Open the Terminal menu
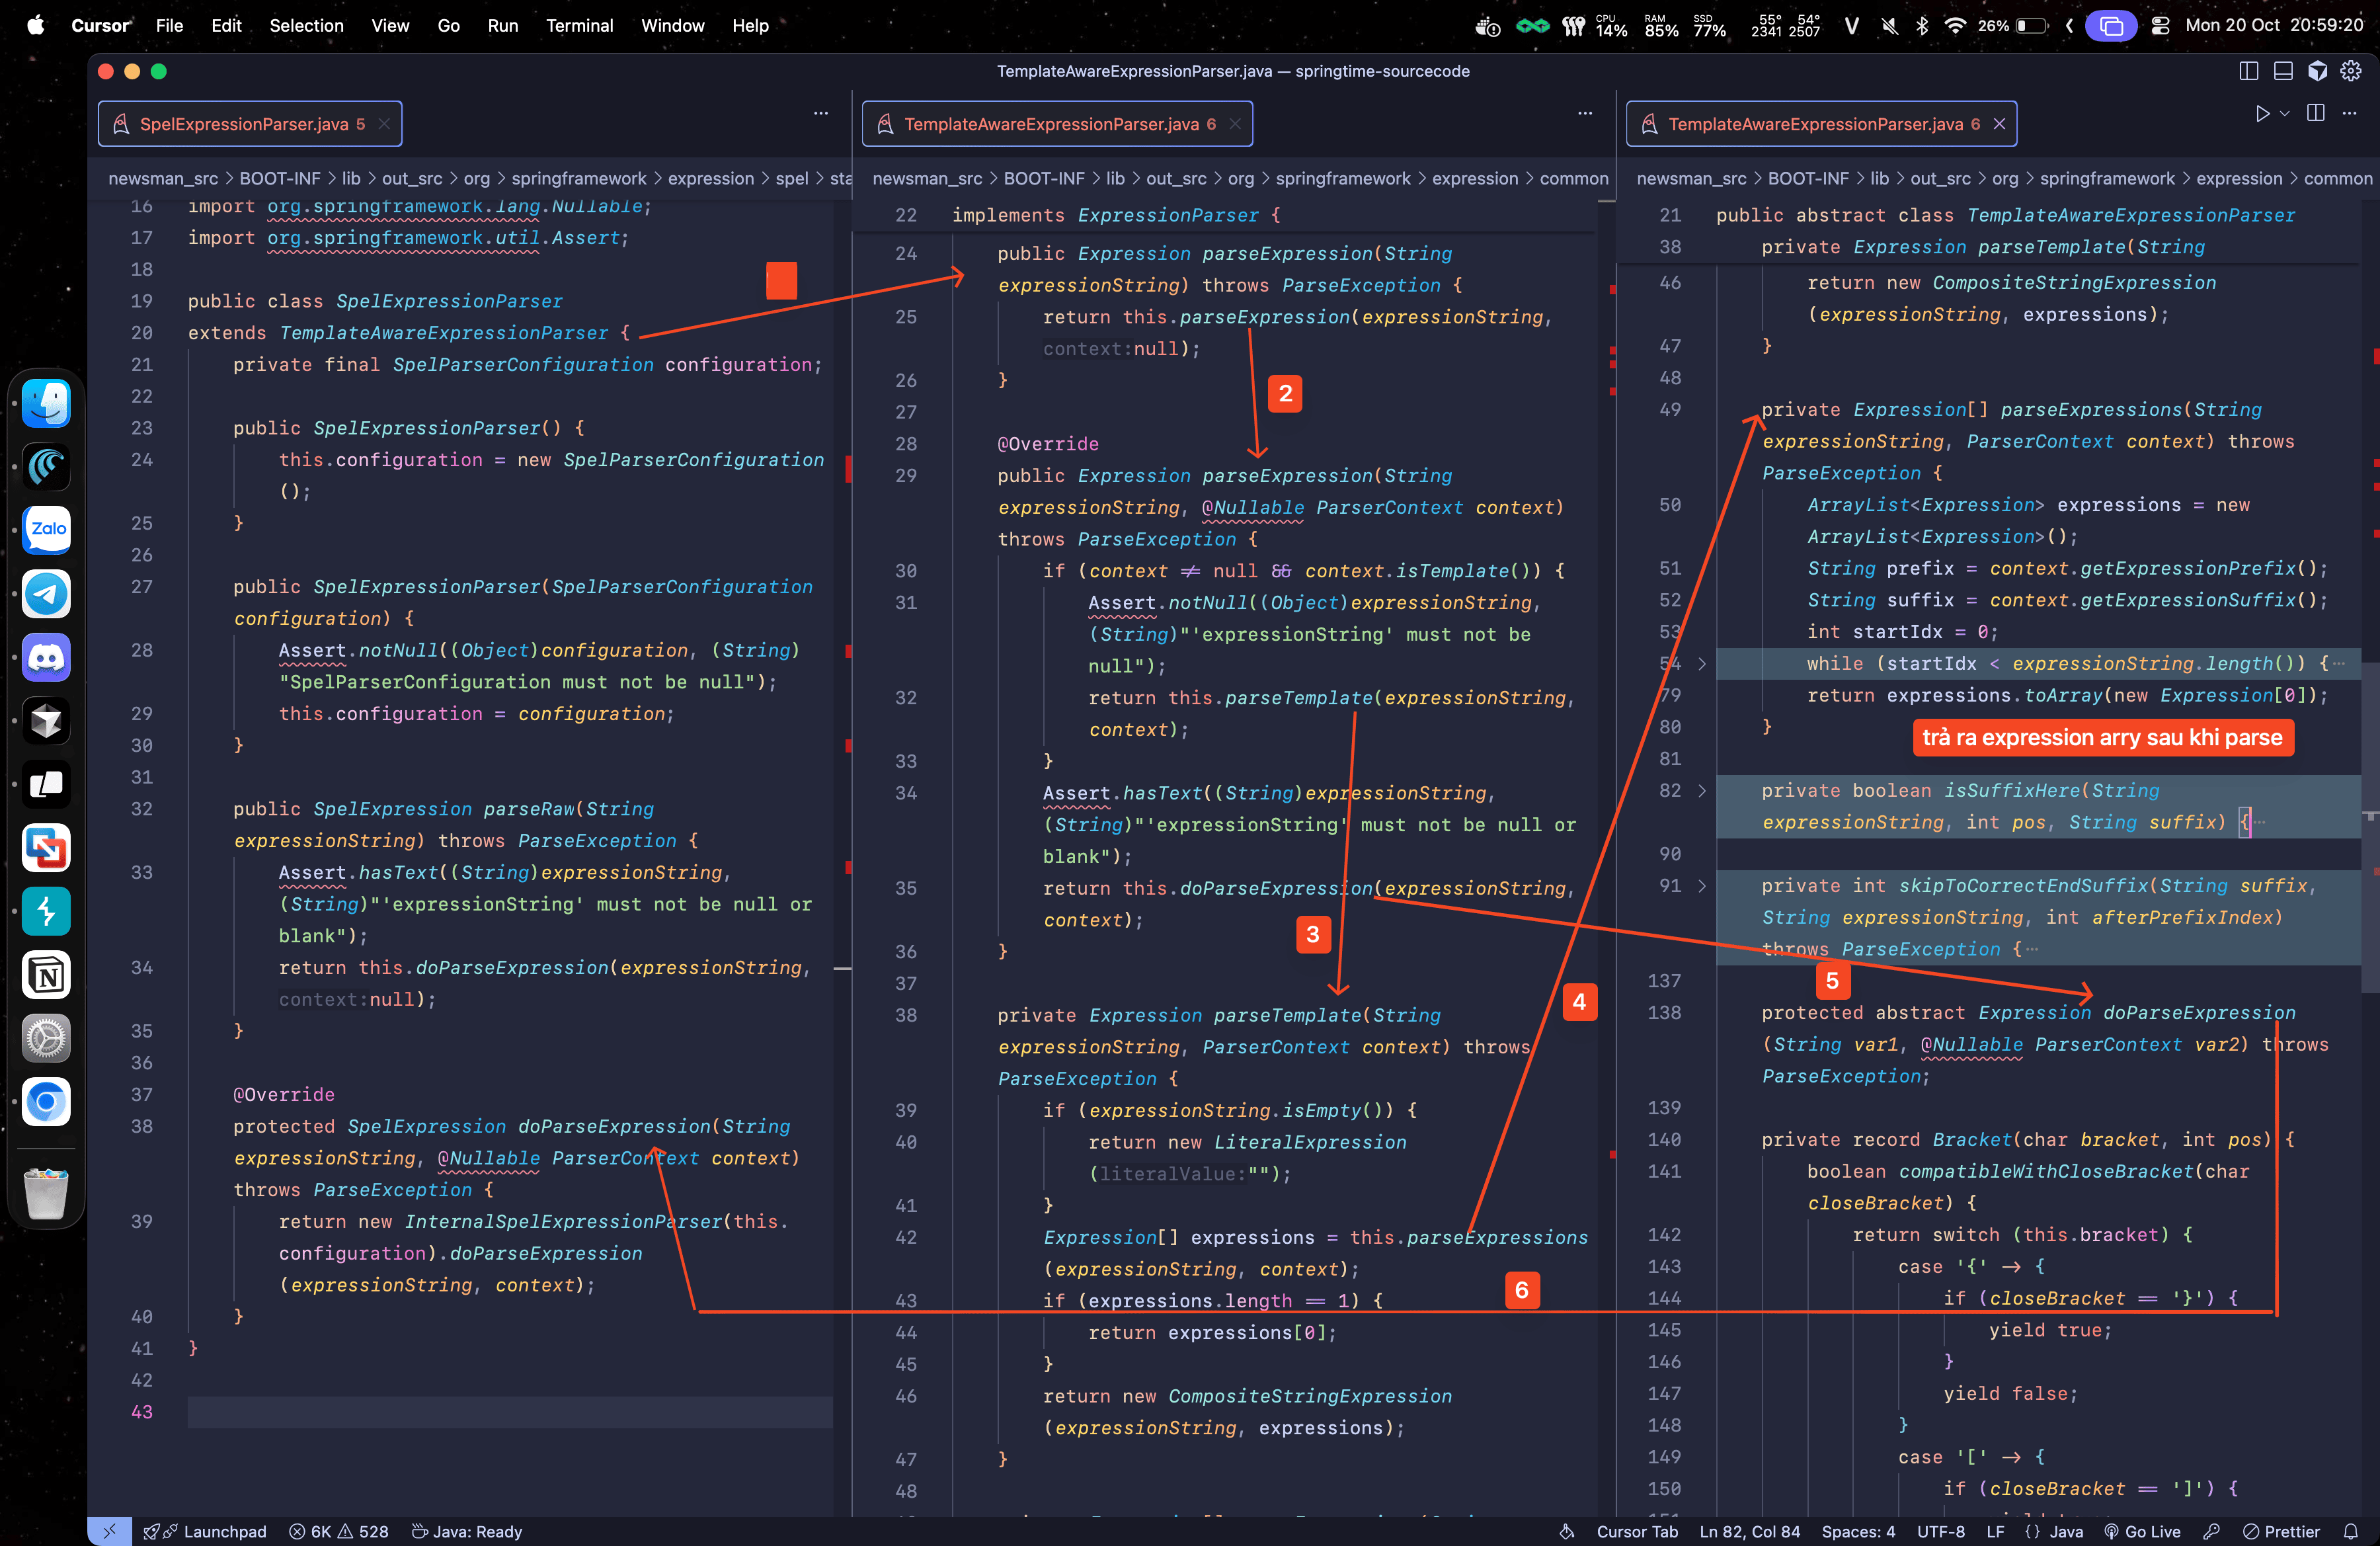Viewport: 2380px width, 1546px height. point(579,25)
